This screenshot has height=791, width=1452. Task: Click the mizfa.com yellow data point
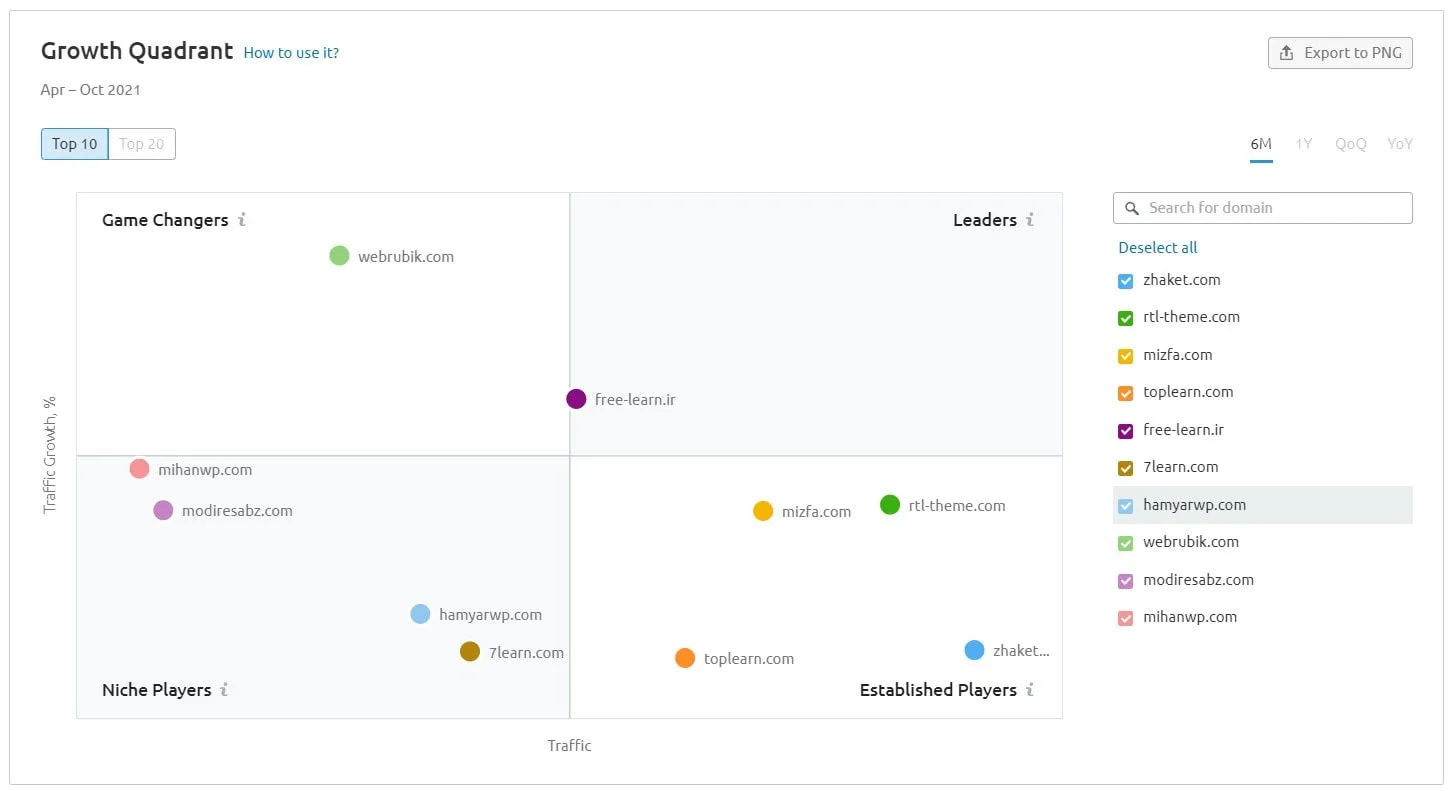(763, 511)
